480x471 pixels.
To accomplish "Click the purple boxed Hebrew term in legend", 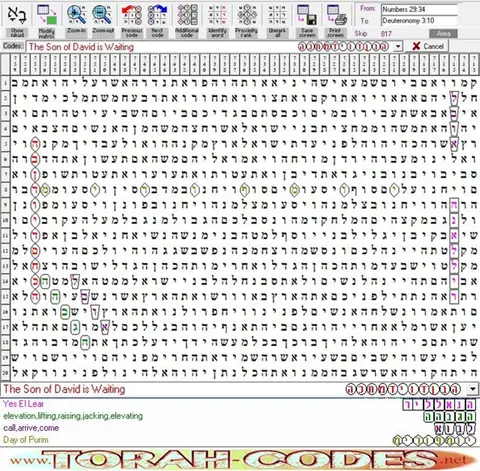I will coord(439,404).
